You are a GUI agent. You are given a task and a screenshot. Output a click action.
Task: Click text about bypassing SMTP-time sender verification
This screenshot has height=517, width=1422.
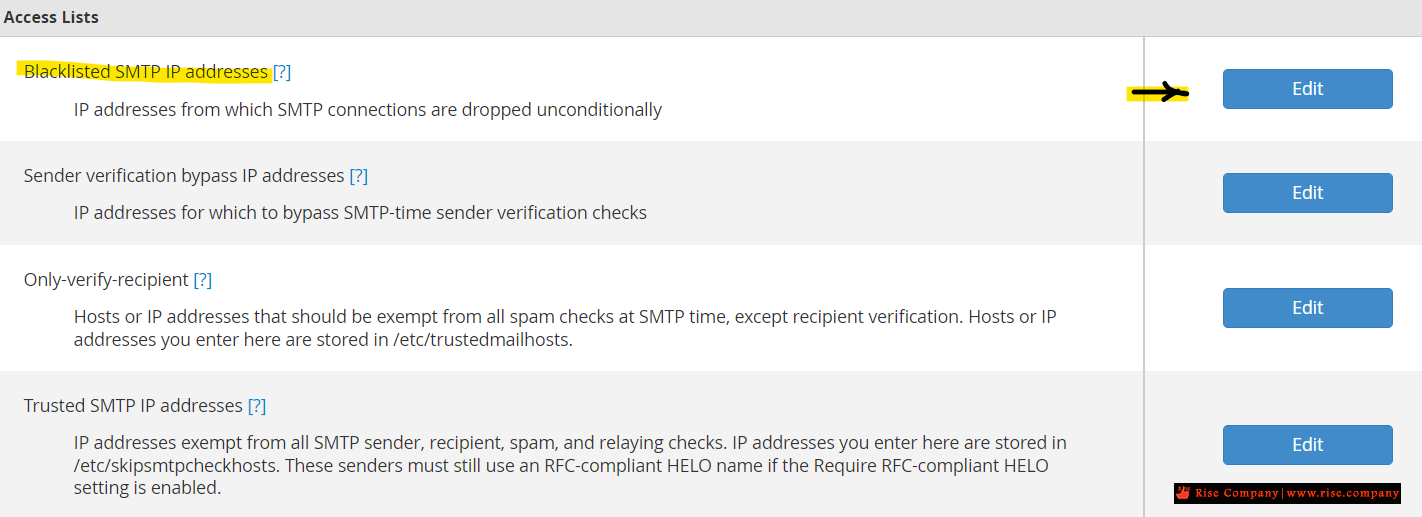tap(360, 213)
